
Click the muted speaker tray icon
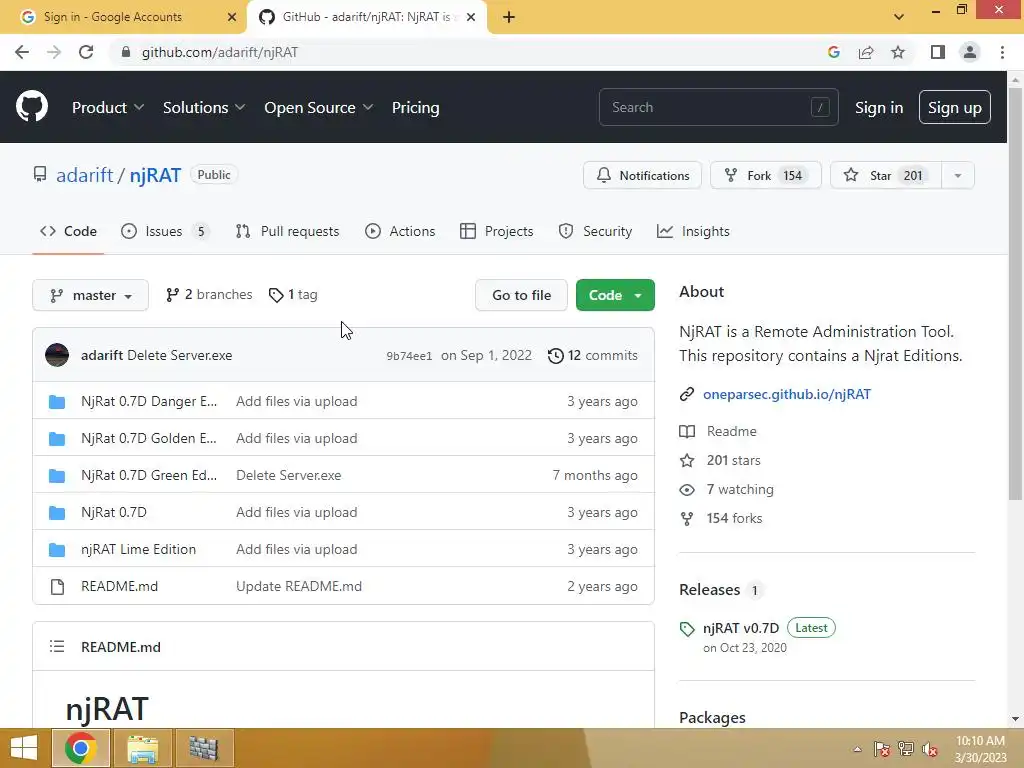pyautogui.click(x=929, y=749)
